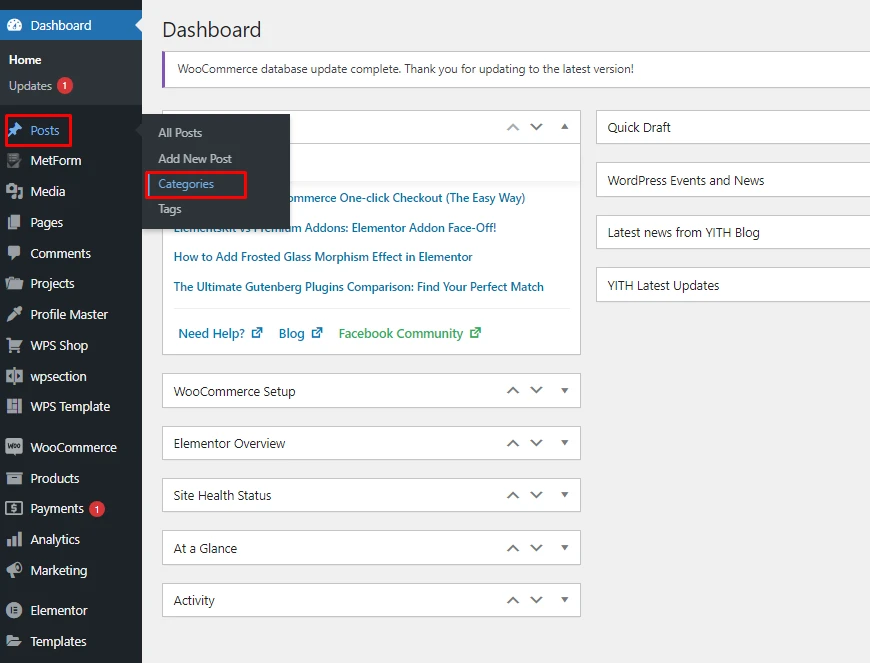Toggle the Activity panel open
Screen dimensions: 870x663
[564, 600]
